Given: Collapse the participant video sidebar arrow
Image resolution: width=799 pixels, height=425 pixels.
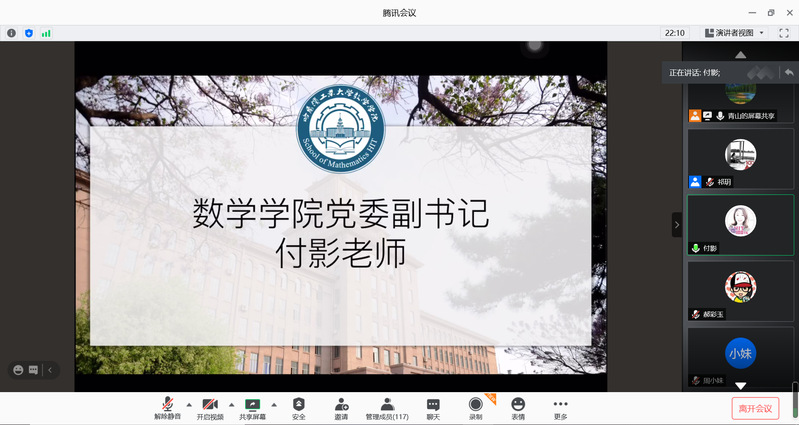Looking at the screenshot, I should [676, 225].
